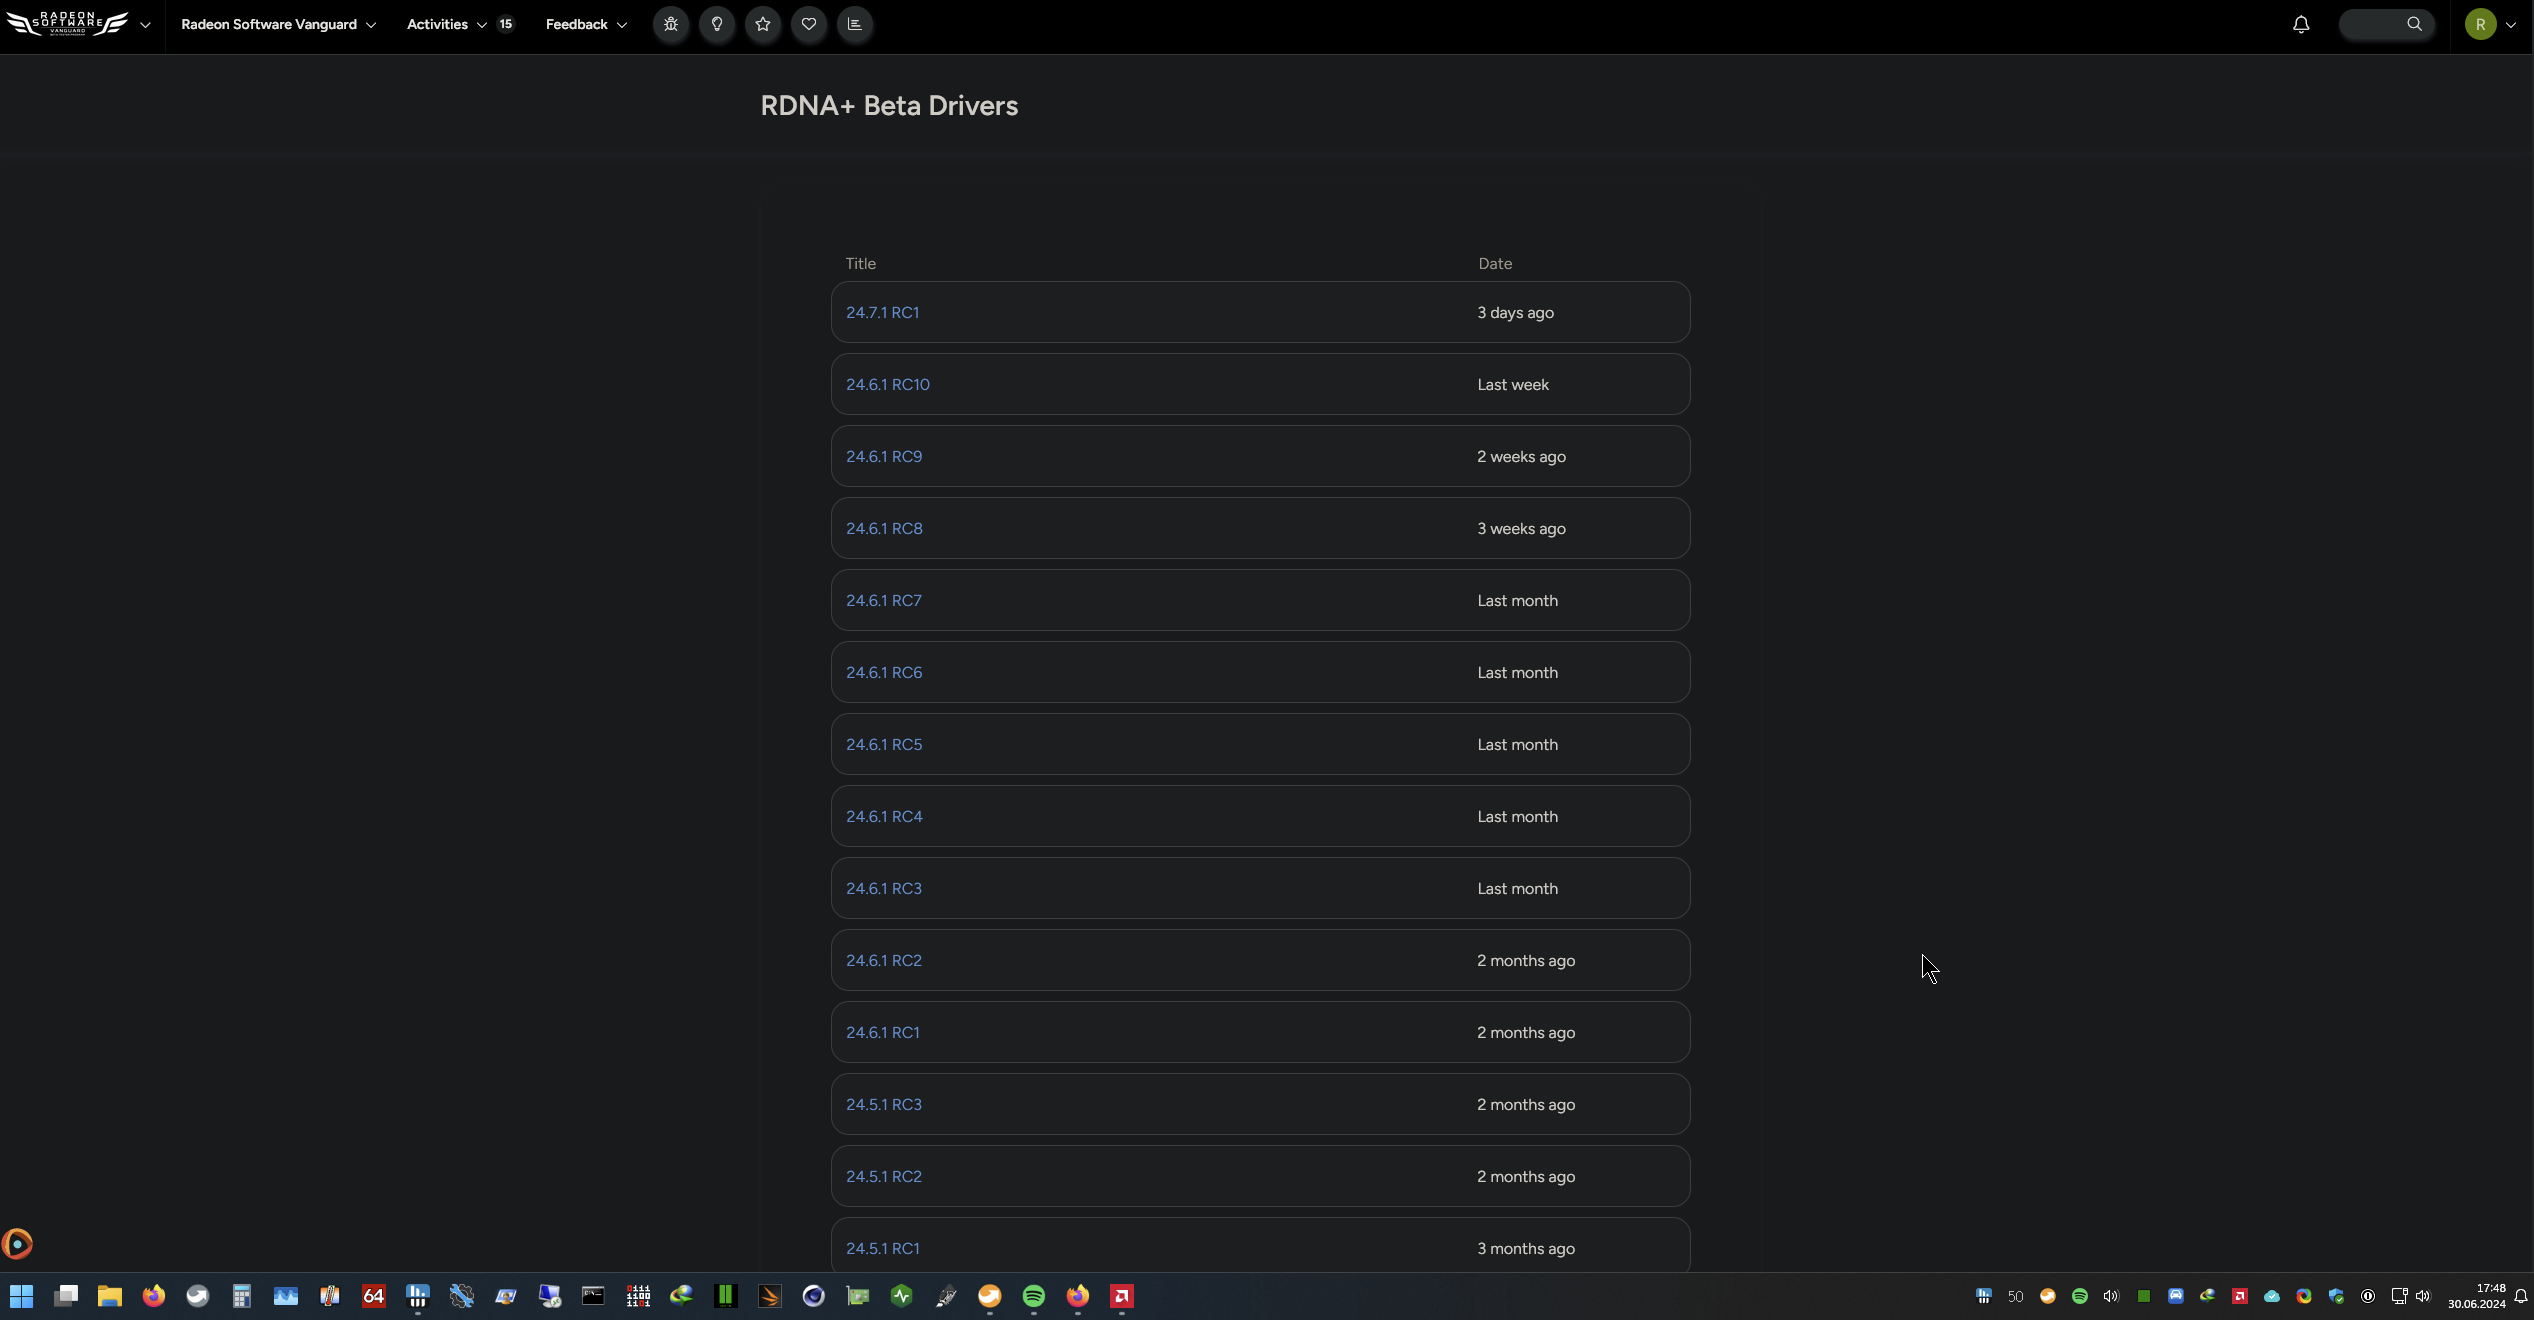Click the lightbulb idea icon

click(x=717, y=24)
